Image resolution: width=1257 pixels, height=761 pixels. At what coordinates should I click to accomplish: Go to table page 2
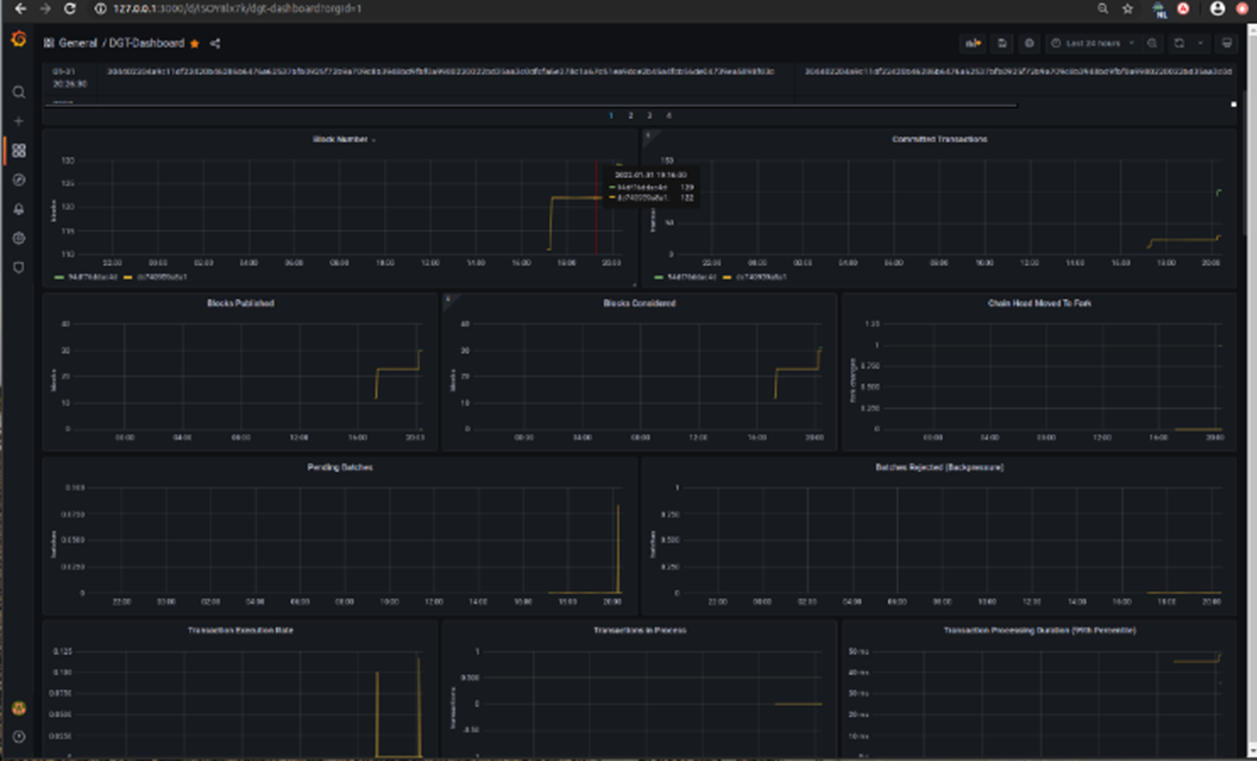click(x=630, y=116)
